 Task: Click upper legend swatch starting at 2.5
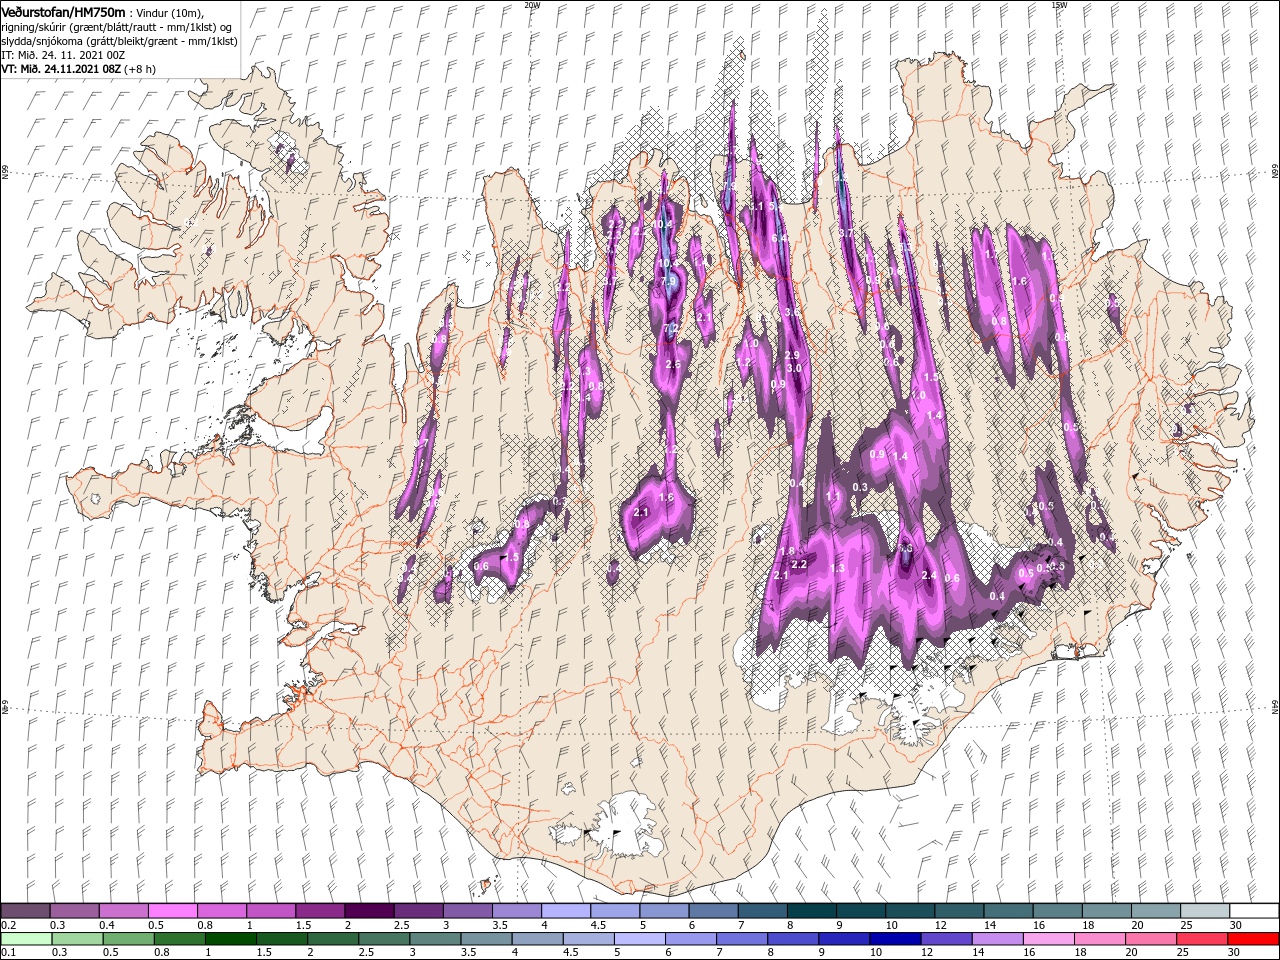click(418, 910)
